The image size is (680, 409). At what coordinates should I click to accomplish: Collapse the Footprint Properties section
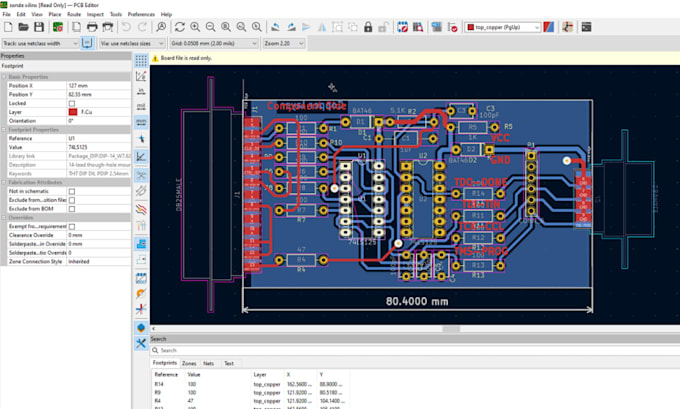click(4, 130)
